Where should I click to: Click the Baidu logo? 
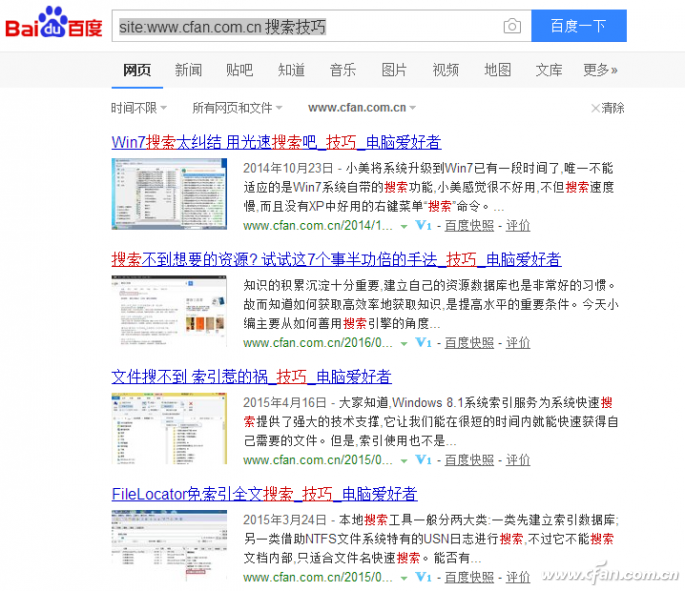coord(54,23)
